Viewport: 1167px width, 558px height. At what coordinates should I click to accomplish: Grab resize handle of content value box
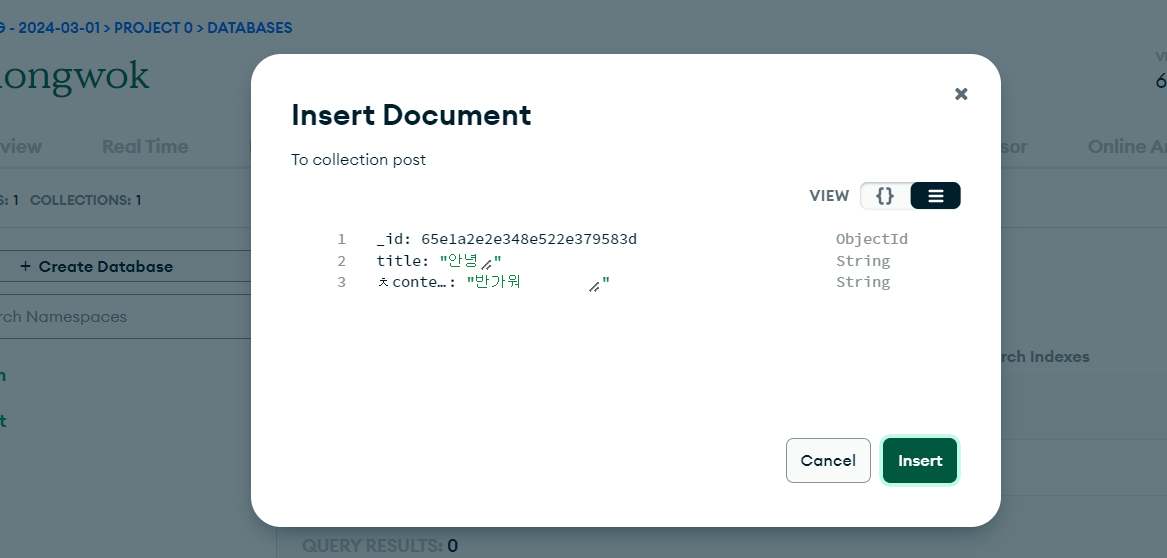[x=595, y=286]
